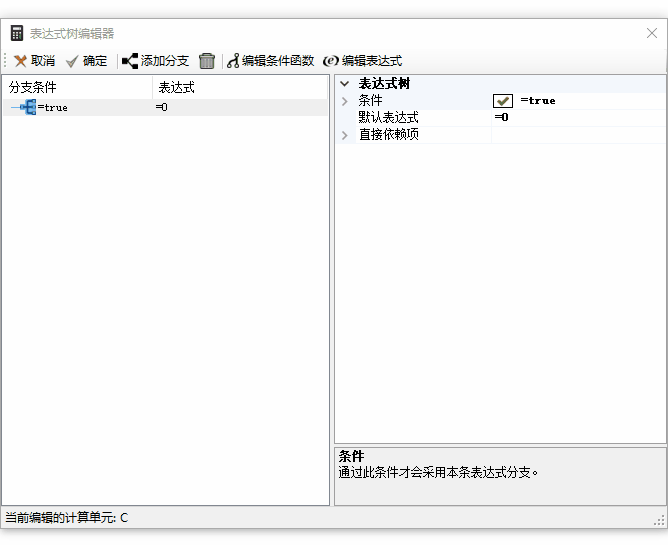Click the branch node icon beside =true
668x545 pixels.
pyautogui.click(x=27, y=107)
